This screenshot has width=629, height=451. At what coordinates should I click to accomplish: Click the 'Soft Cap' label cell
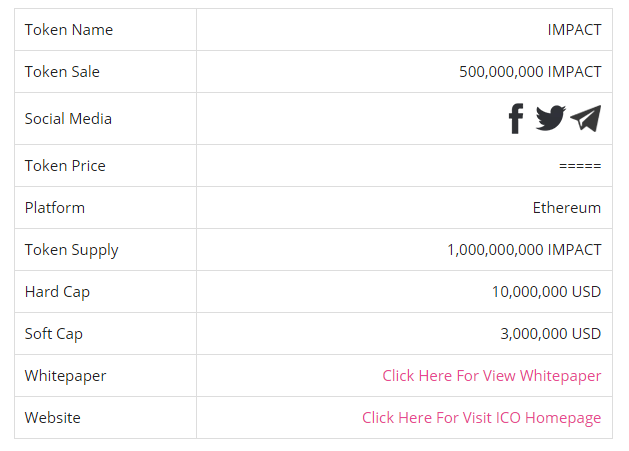pos(54,334)
